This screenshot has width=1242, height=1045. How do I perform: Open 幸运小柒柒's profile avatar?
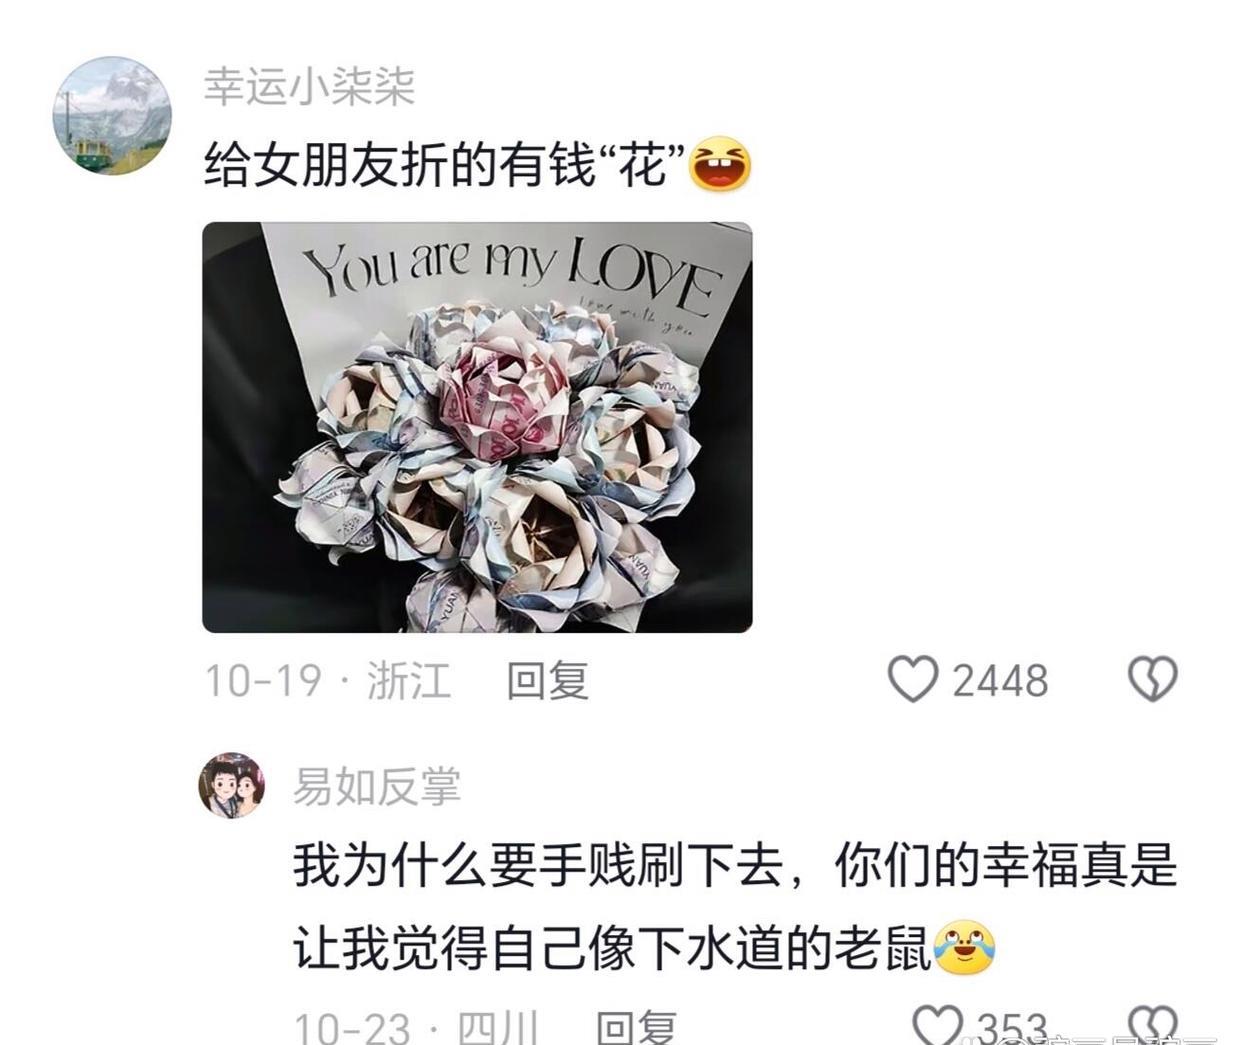coord(112,115)
